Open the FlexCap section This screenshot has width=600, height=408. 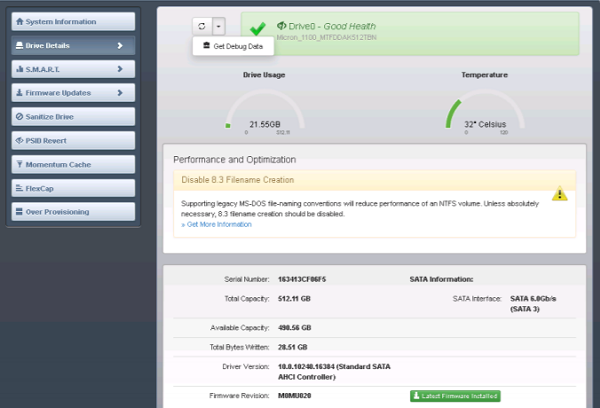pos(73,188)
